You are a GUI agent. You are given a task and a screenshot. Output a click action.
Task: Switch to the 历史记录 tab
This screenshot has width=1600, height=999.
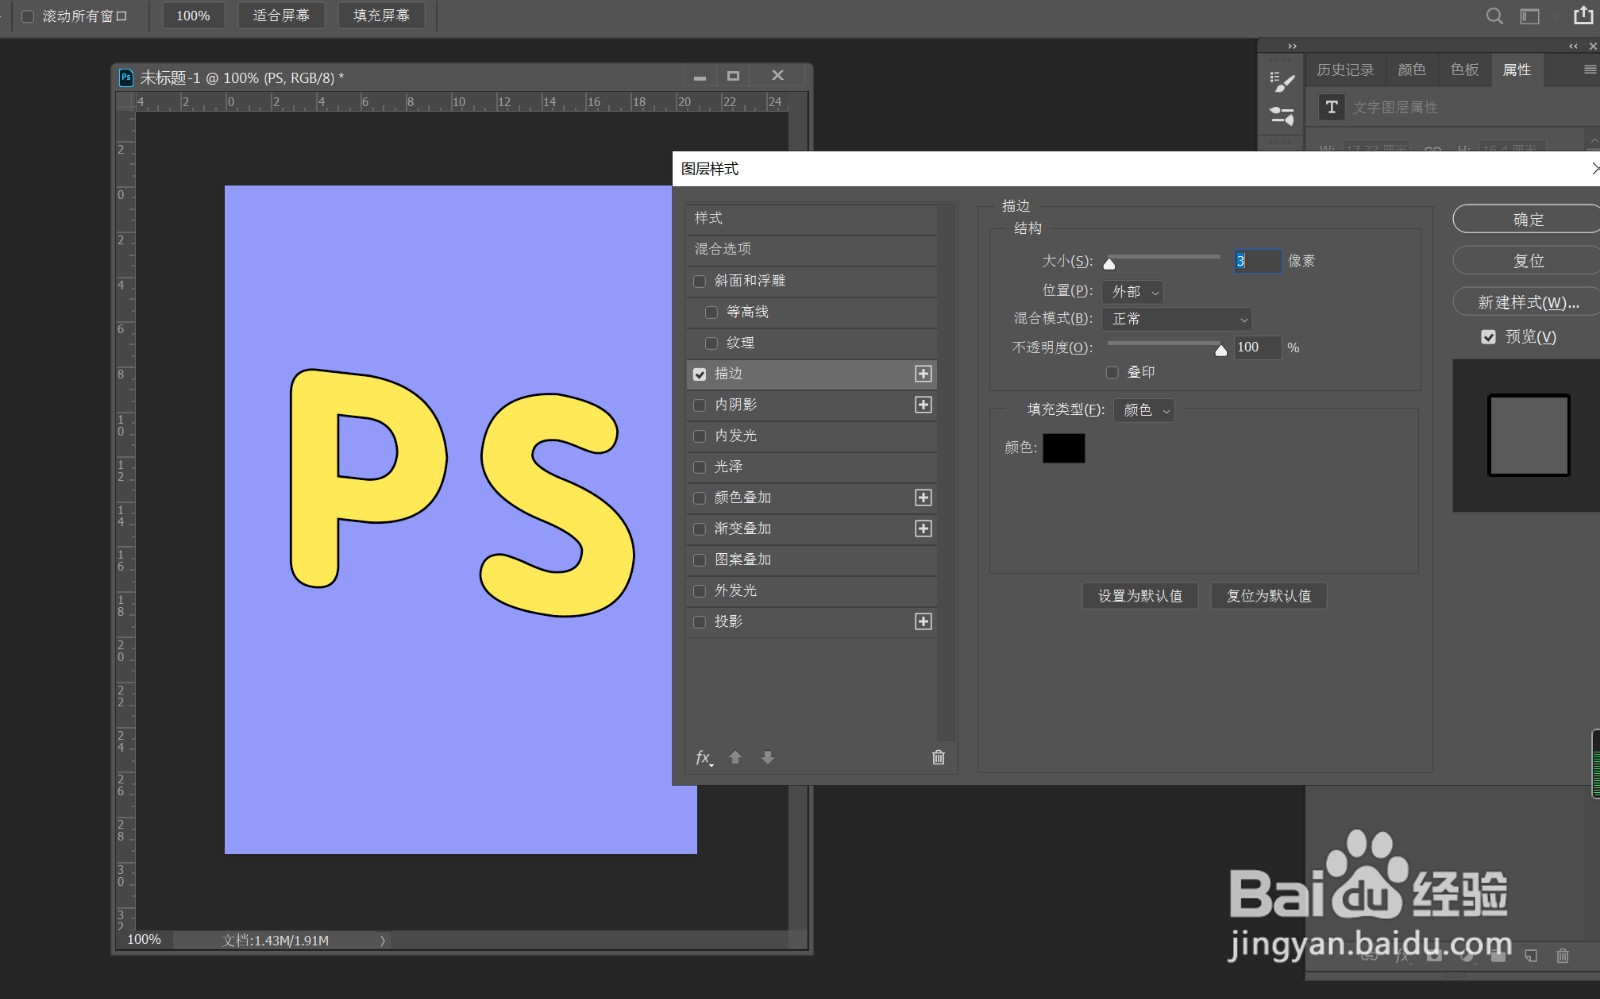[x=1345, y=70]
